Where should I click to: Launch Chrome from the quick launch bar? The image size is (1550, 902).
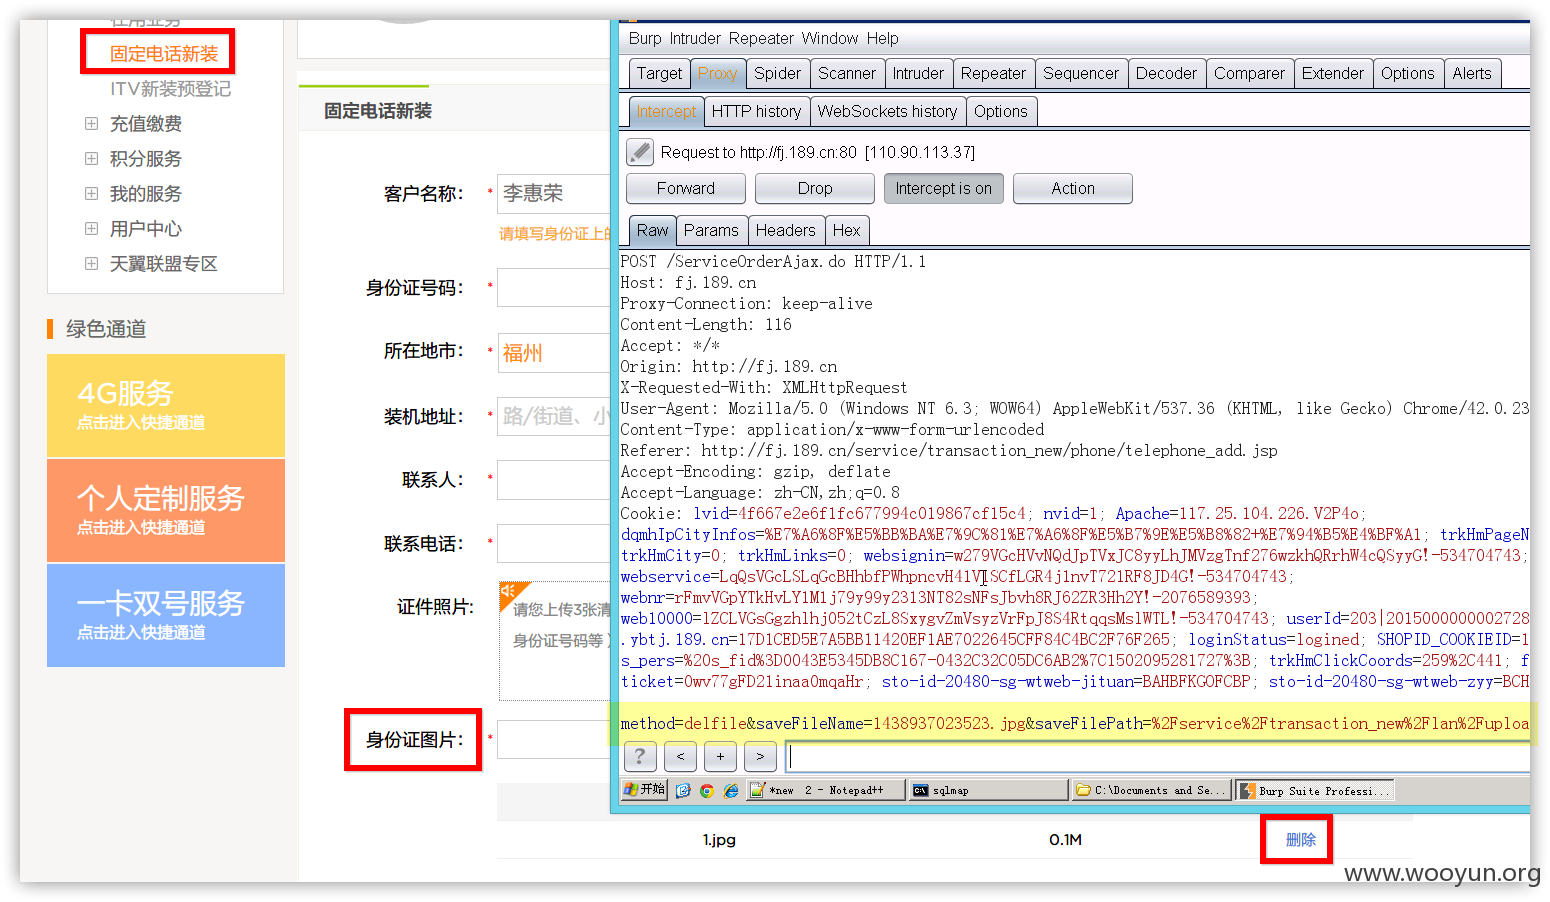click(707, 790)
